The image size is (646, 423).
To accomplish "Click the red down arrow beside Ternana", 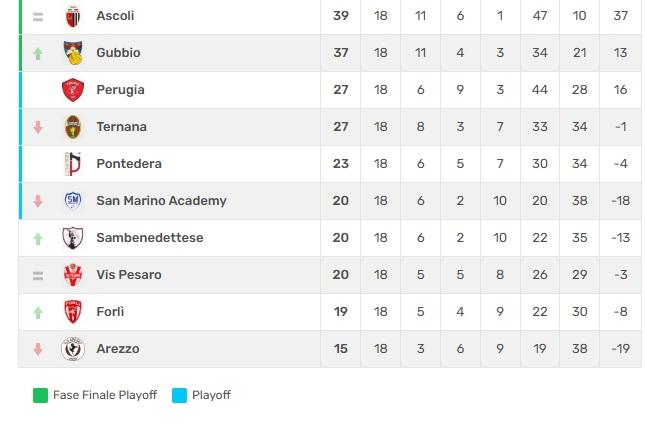I will [x=38, y=127].
